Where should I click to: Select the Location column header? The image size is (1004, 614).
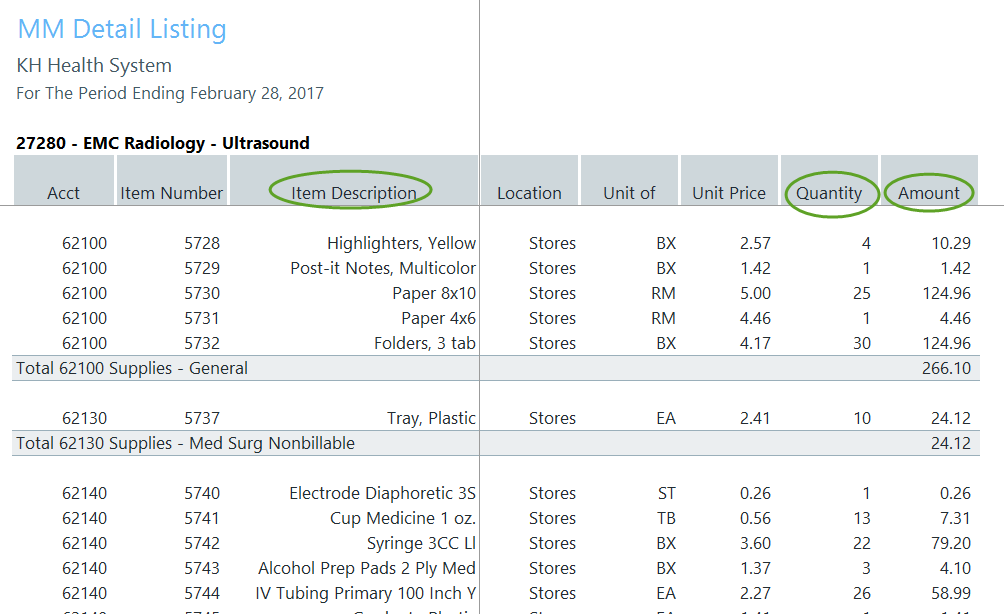529,193
